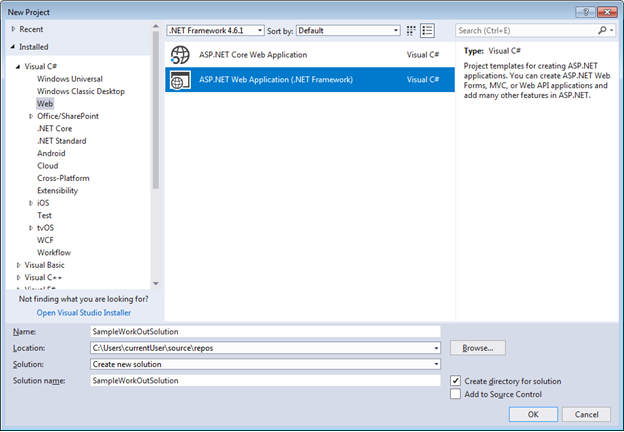
Task: Select the Test category
Action: [44, 215]
